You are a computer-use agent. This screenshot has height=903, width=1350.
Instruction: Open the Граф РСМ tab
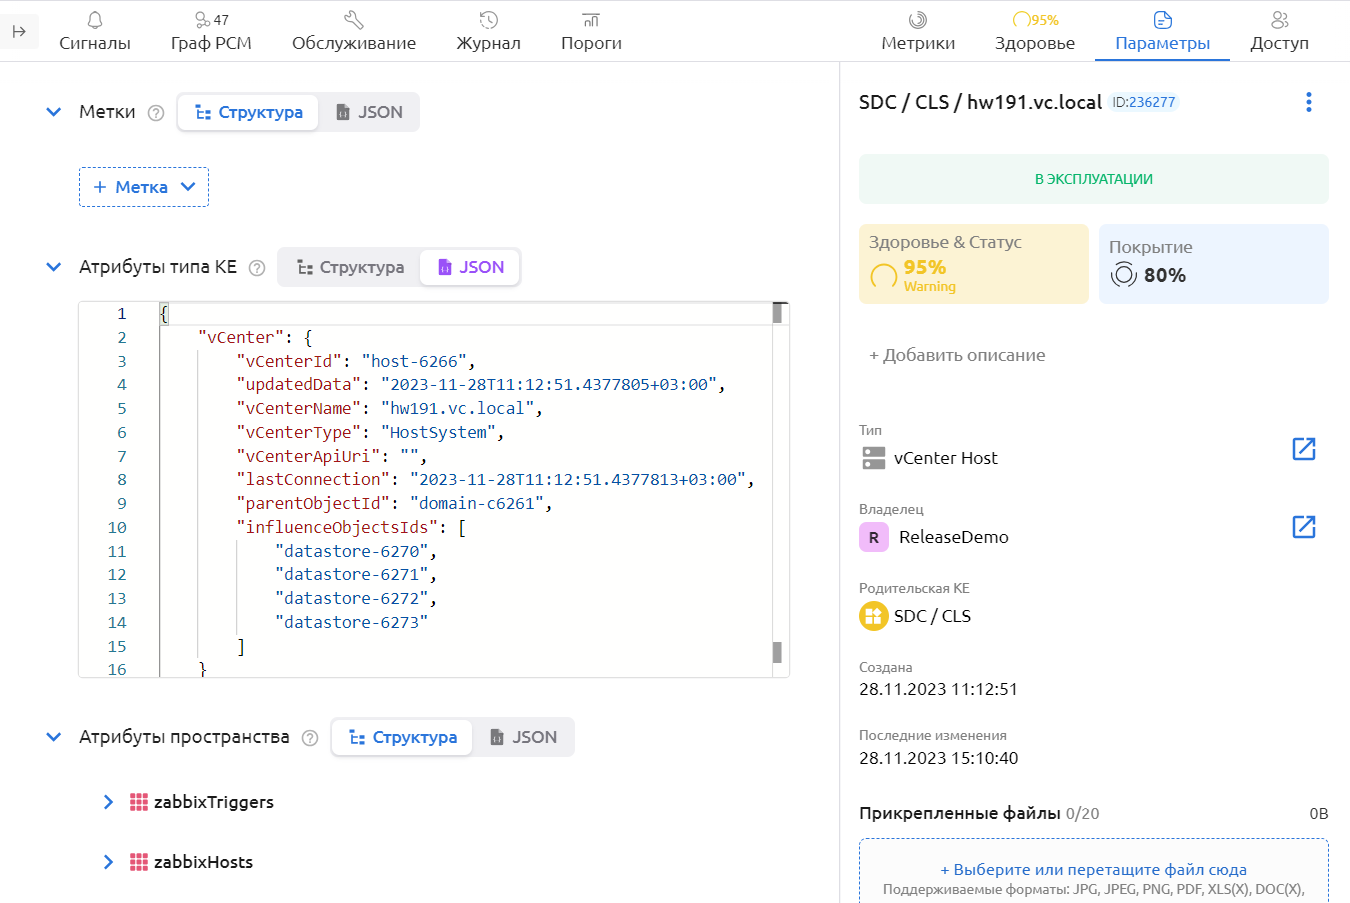point(211,32)
